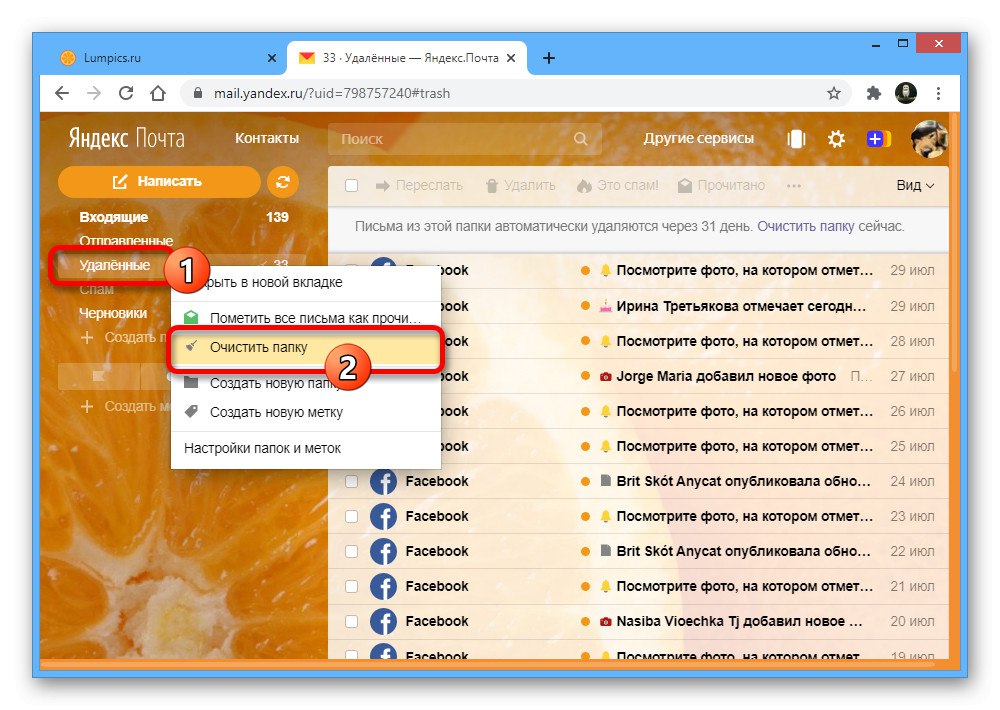Screen dimensions: 1000x710
Task: Open Настройки папок и меток entry
Action: [x=305, y=448]
